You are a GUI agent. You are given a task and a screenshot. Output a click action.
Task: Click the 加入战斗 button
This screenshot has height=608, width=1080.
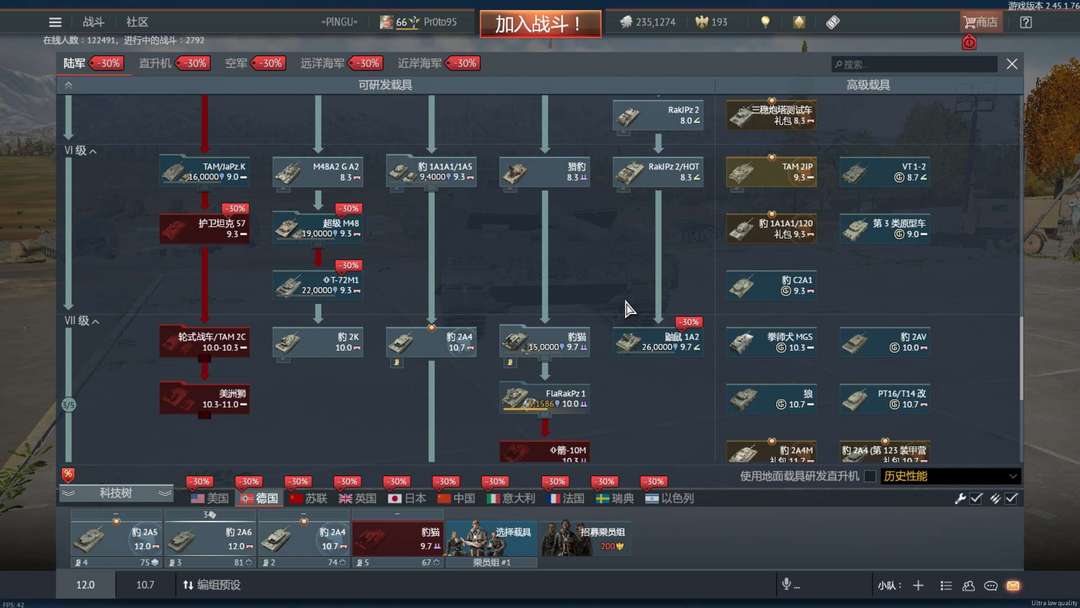(540, 24)
